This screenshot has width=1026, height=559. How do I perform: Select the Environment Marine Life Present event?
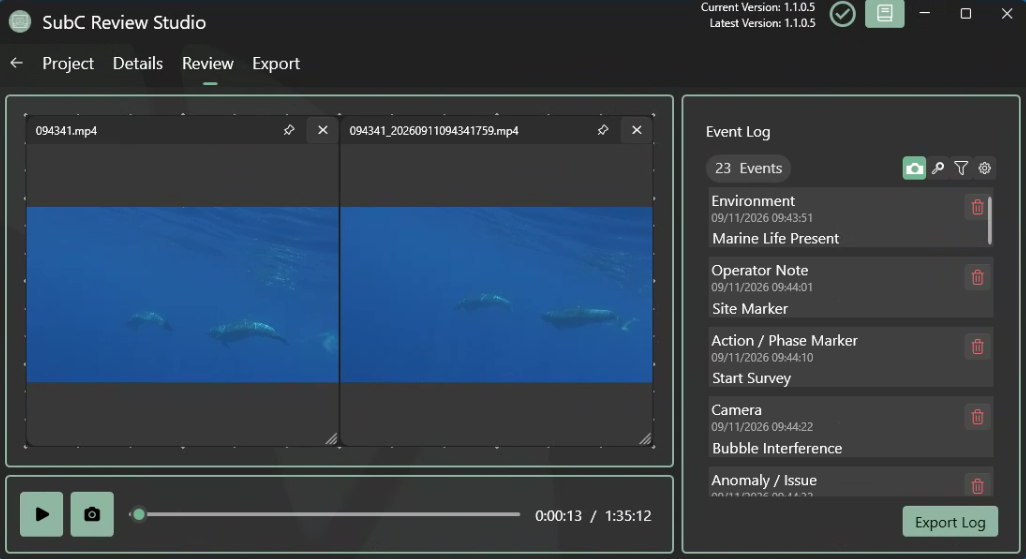click(849, 219)
